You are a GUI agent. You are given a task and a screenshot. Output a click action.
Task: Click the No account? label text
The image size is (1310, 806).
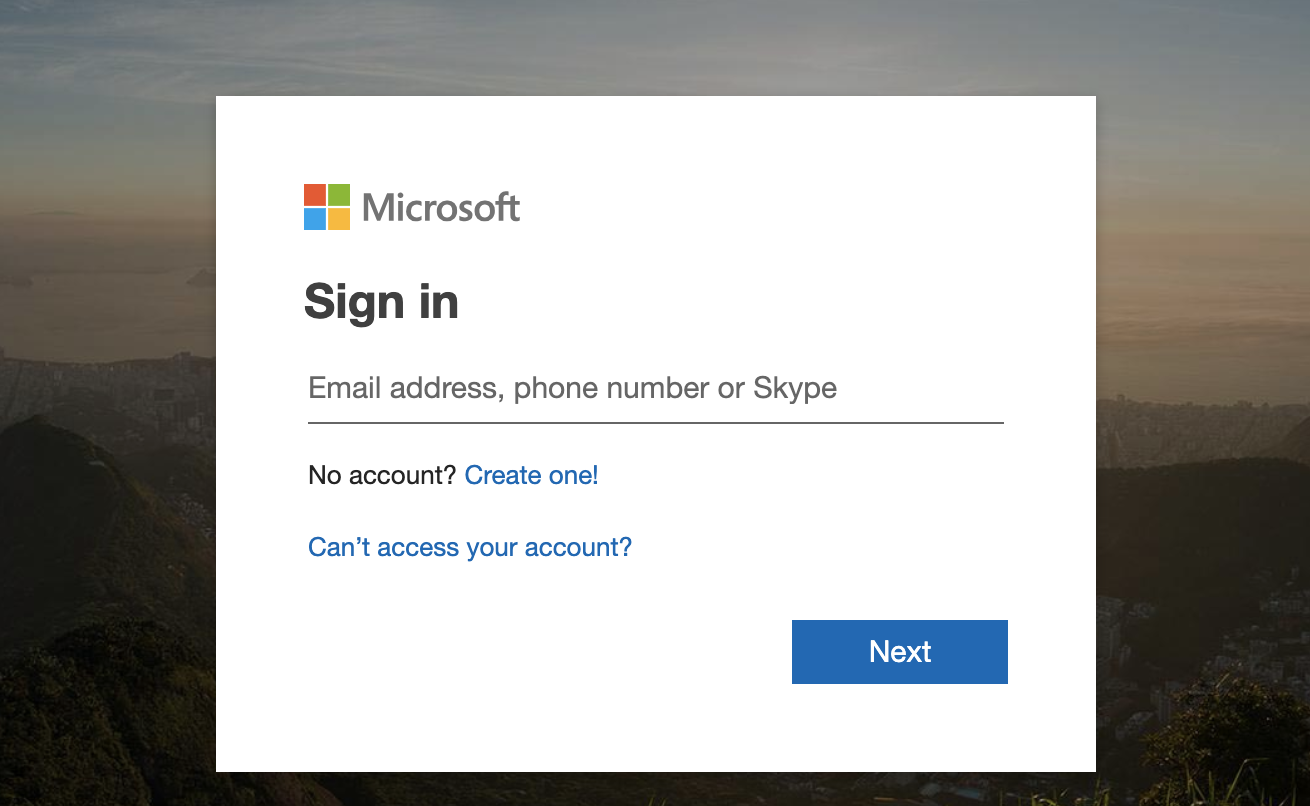click(382, 475)
